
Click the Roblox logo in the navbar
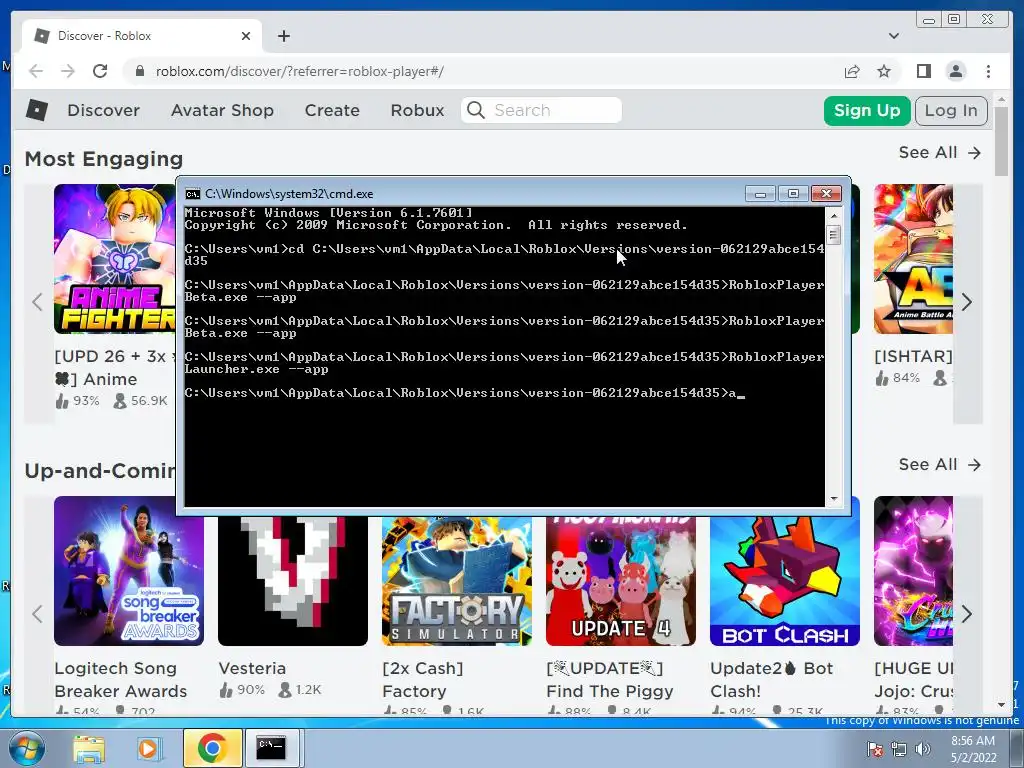pos(37,110)
